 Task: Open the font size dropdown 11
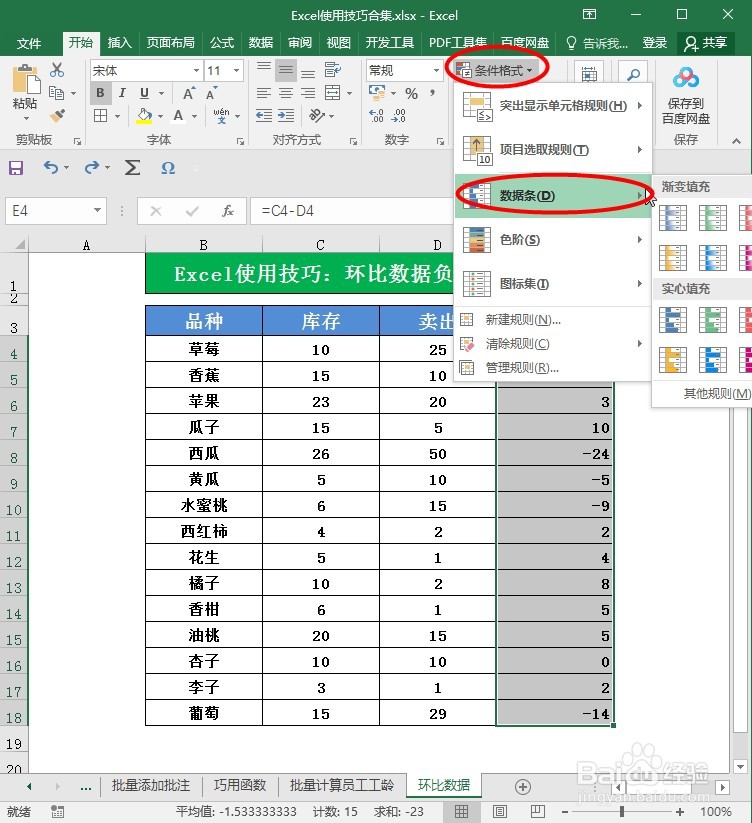click(236, 70)
